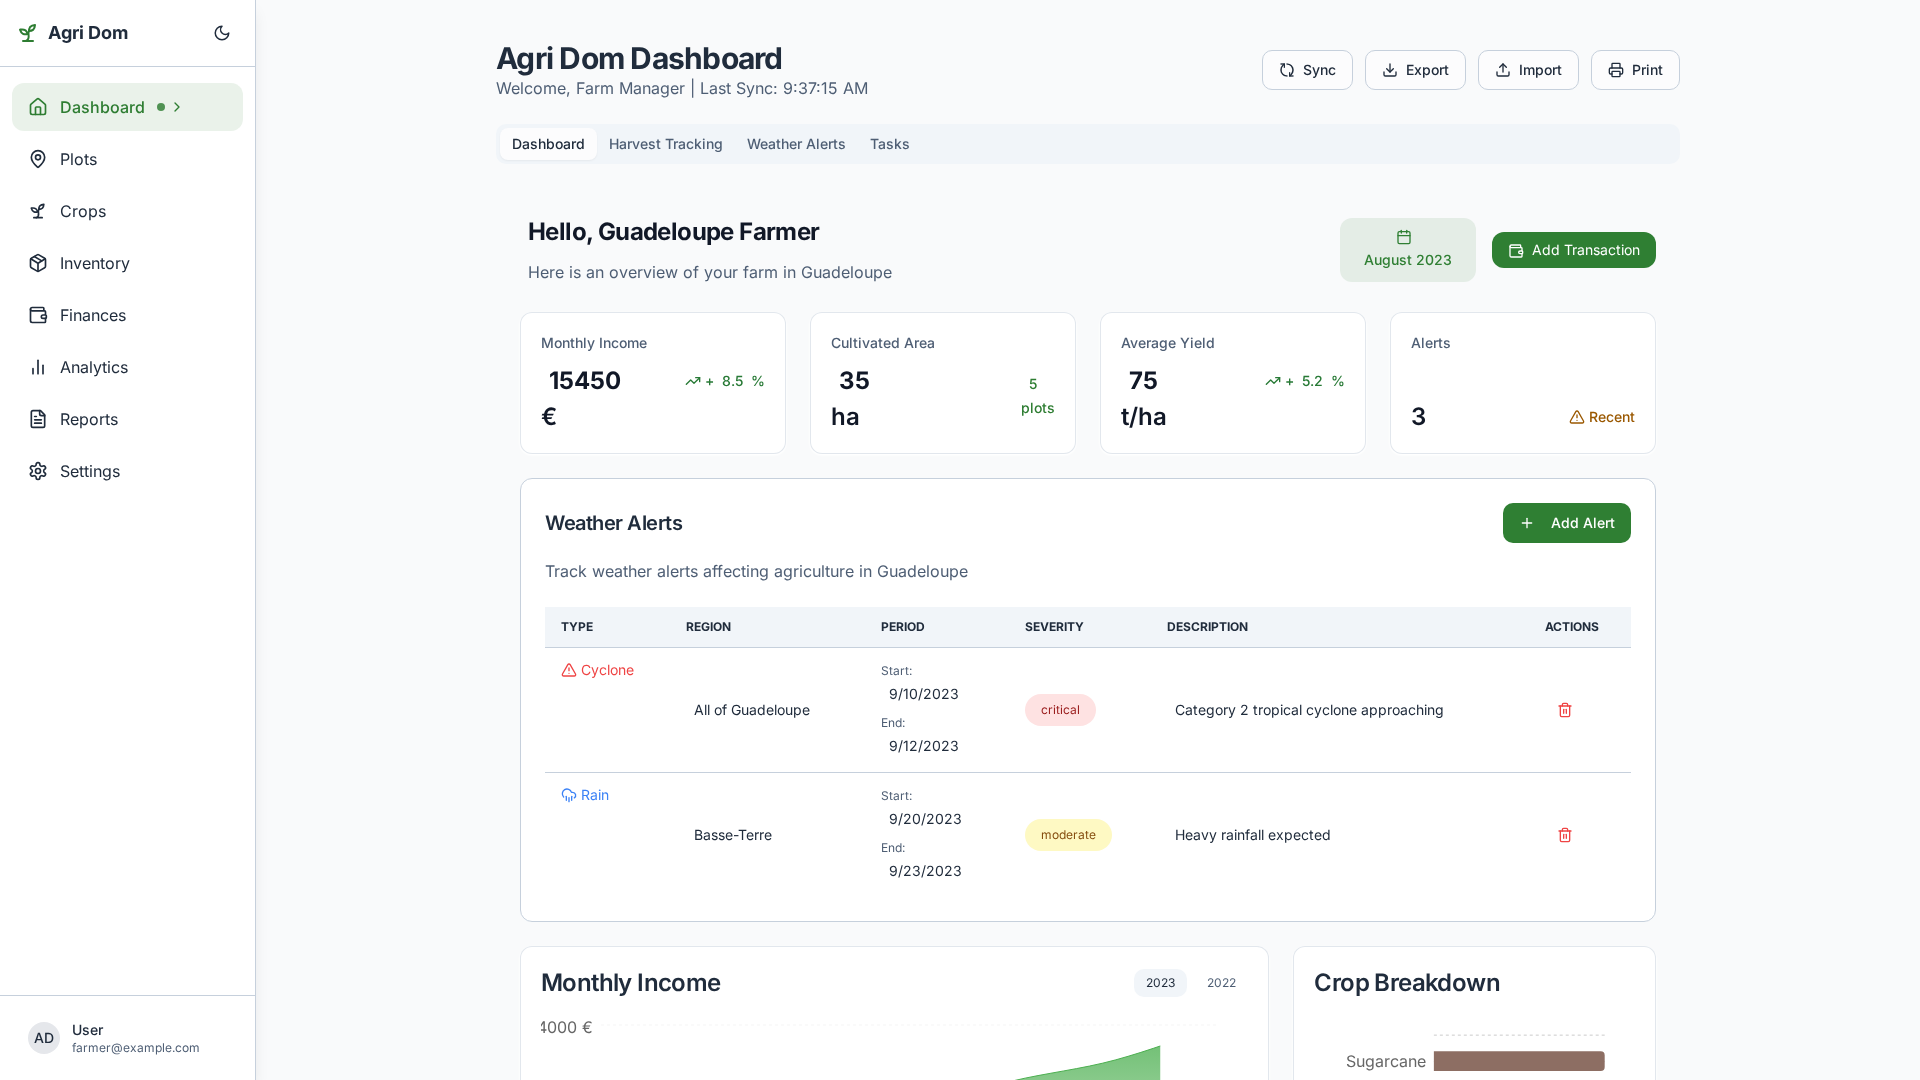Delete the Rain alert via trash icon
This screenshot has height=1080, width=1920.
(1565, 835)
